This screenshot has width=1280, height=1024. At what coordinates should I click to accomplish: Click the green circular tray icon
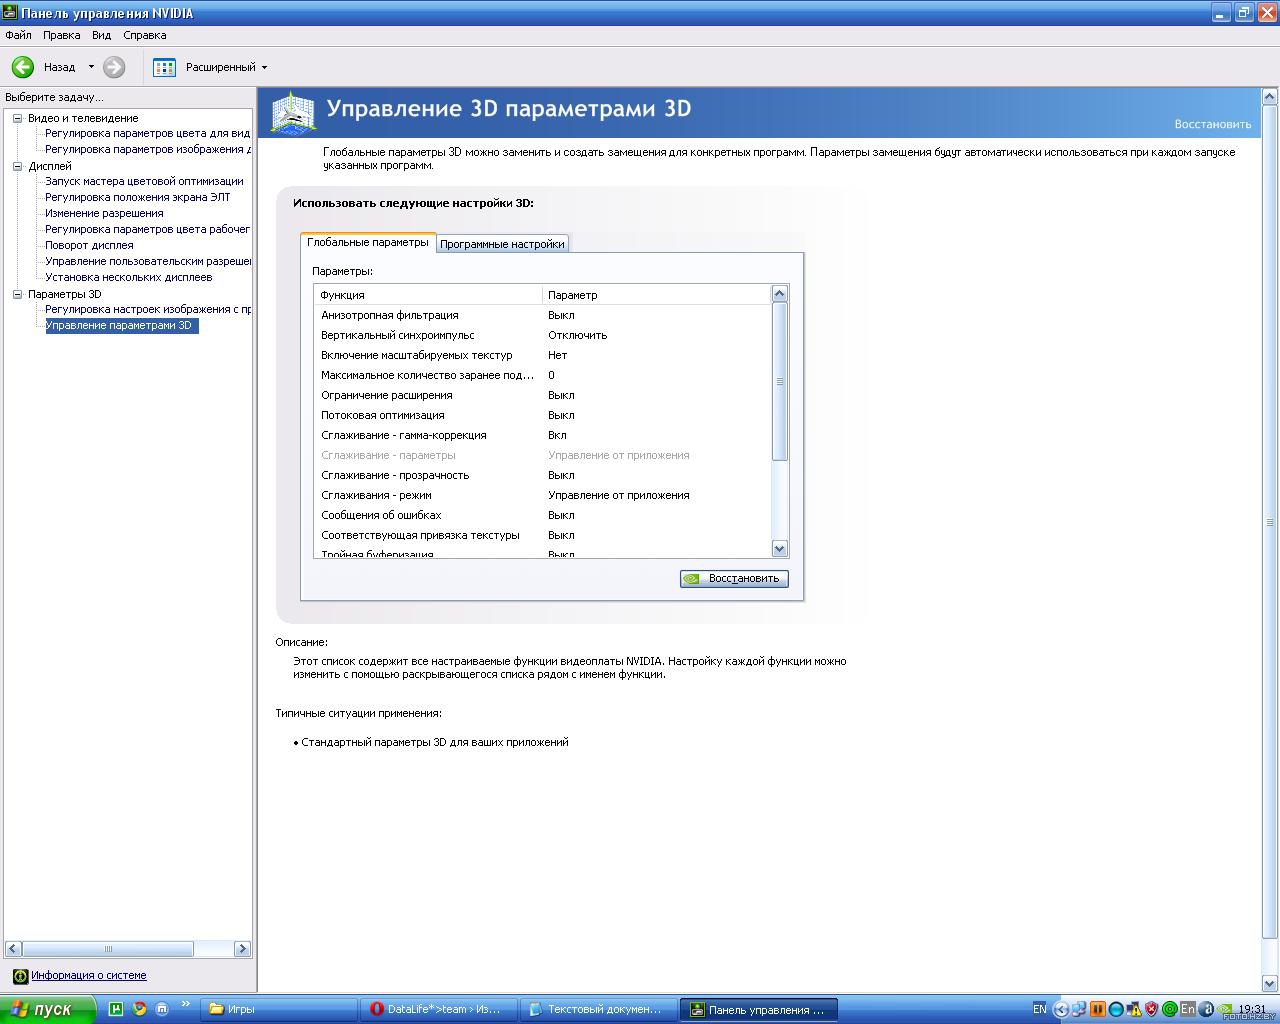tap(1169, 1009)
